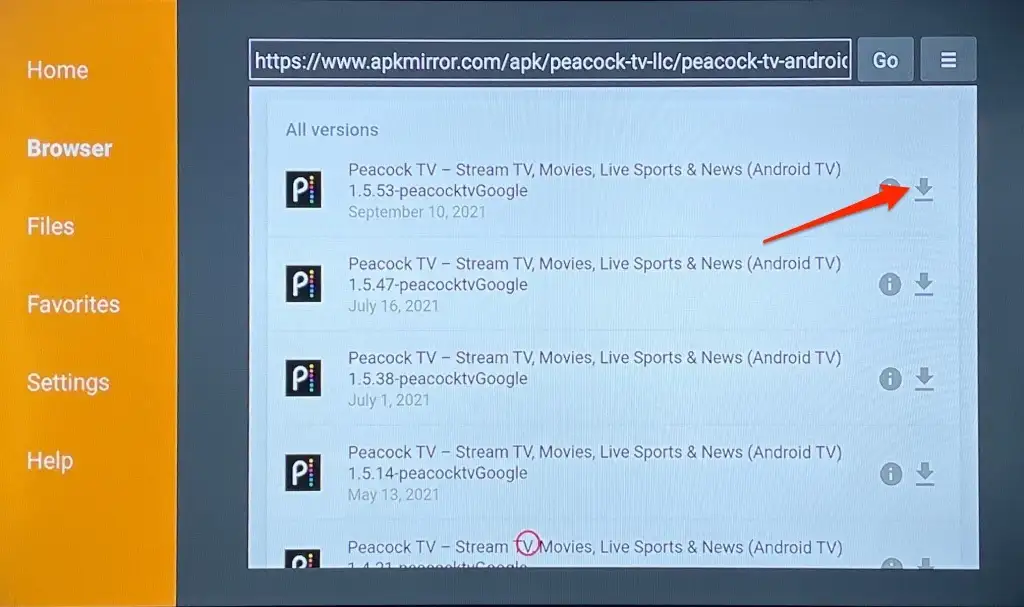This screenshot has height=607, width=1024.
Task: Open the hamburger menu beside Go
Action: [948, 59]
